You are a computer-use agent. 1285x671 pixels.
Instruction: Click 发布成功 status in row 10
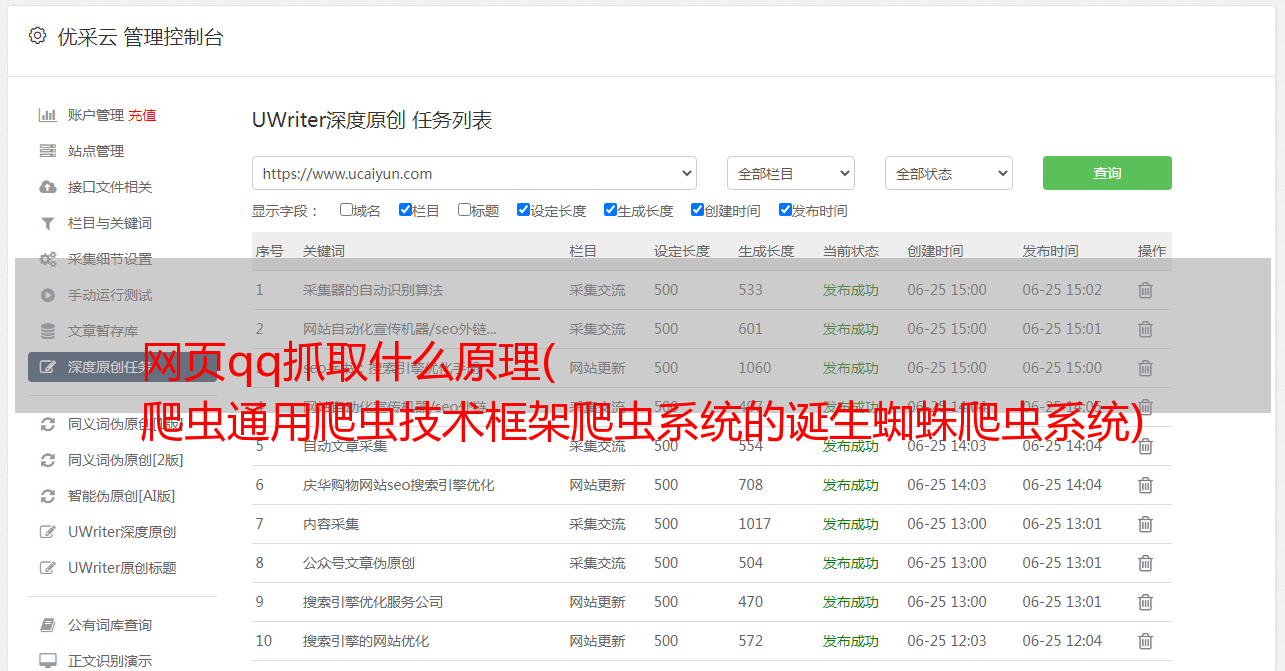[x=851, y=641]
